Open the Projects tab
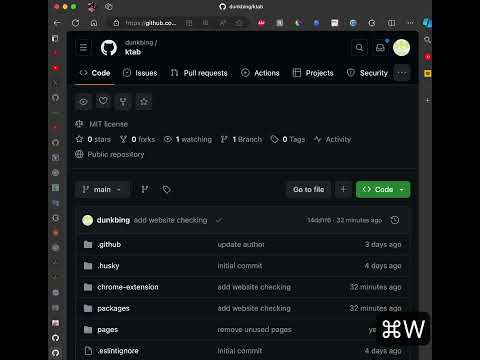This screenshot has height=360, width=480. pyautogui.click(x=313, y=73)
